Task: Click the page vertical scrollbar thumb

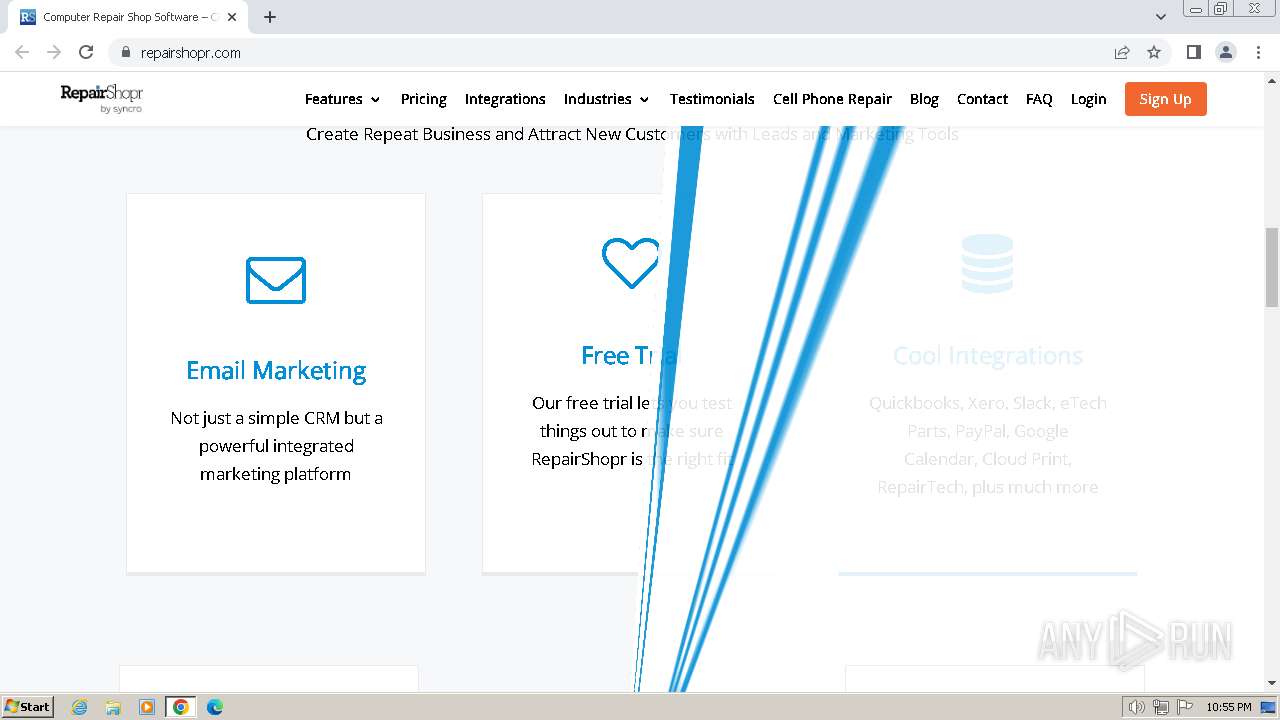Action: point(1272,267)
